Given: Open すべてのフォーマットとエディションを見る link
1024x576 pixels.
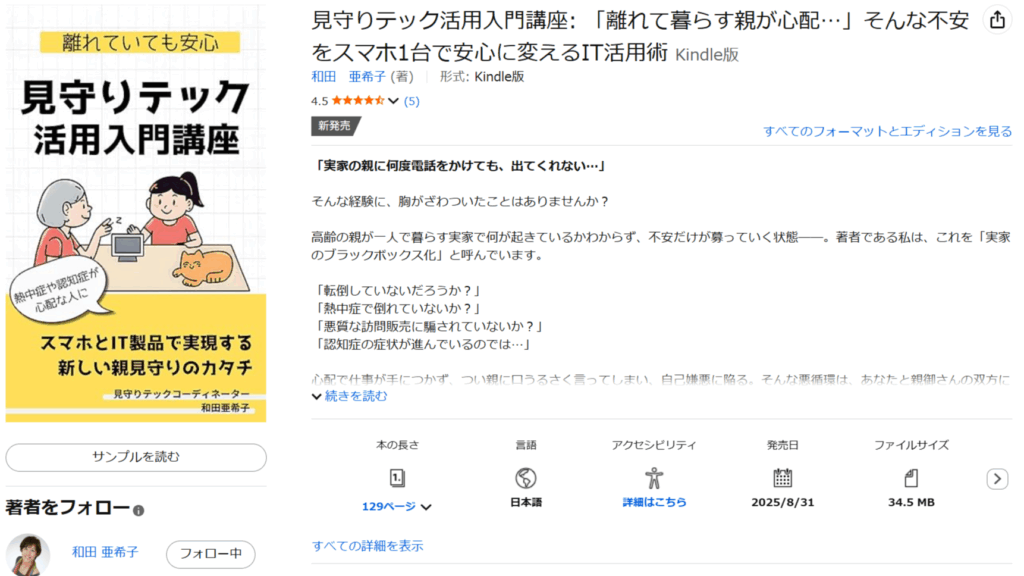Looking at the screenshot, I should [888, 131].
